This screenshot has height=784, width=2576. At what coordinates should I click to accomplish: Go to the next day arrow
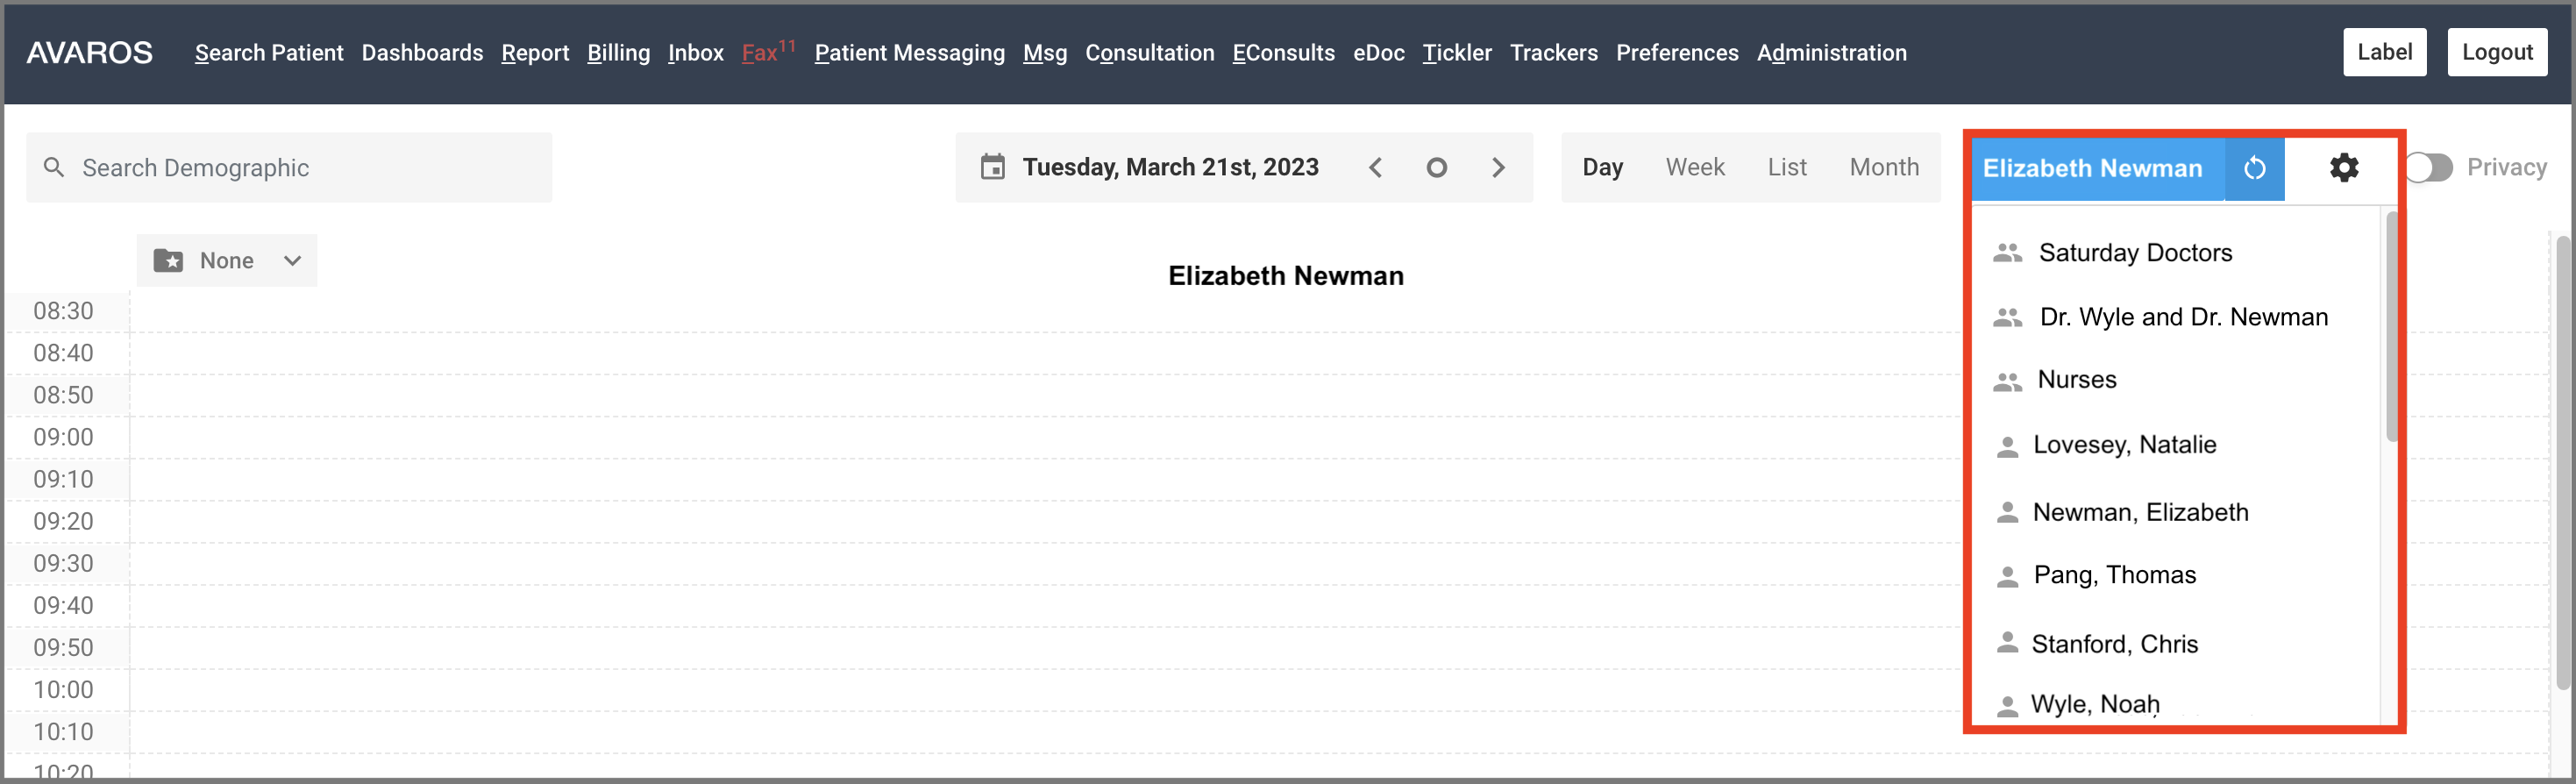pyautogui.click(x=1498, y=168)
